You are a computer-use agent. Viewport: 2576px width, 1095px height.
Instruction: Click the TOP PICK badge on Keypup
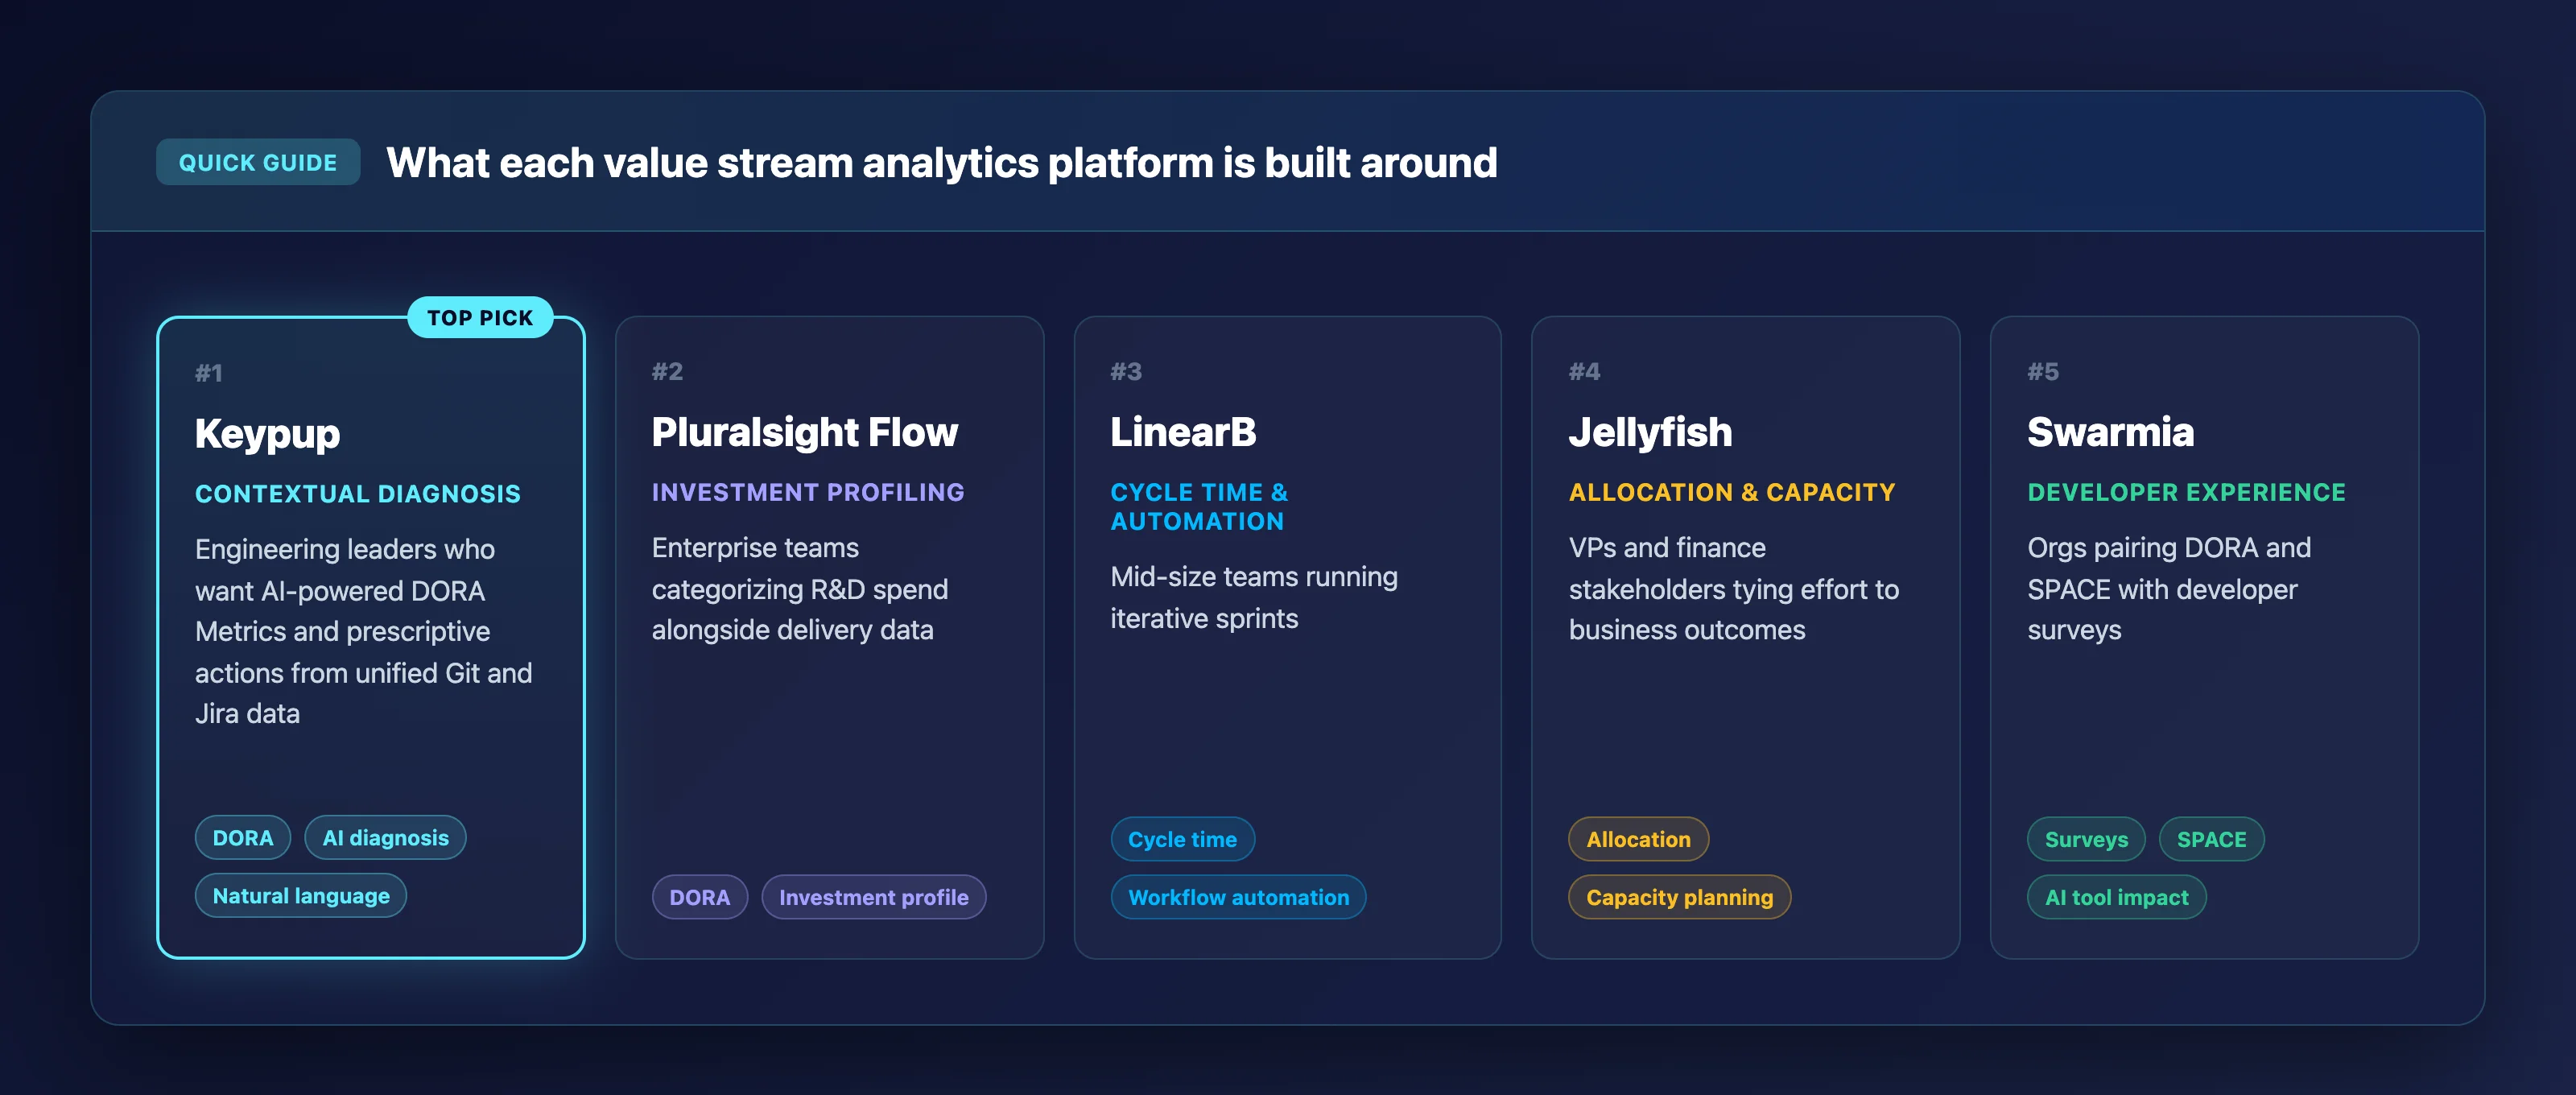tap(480, 317)
